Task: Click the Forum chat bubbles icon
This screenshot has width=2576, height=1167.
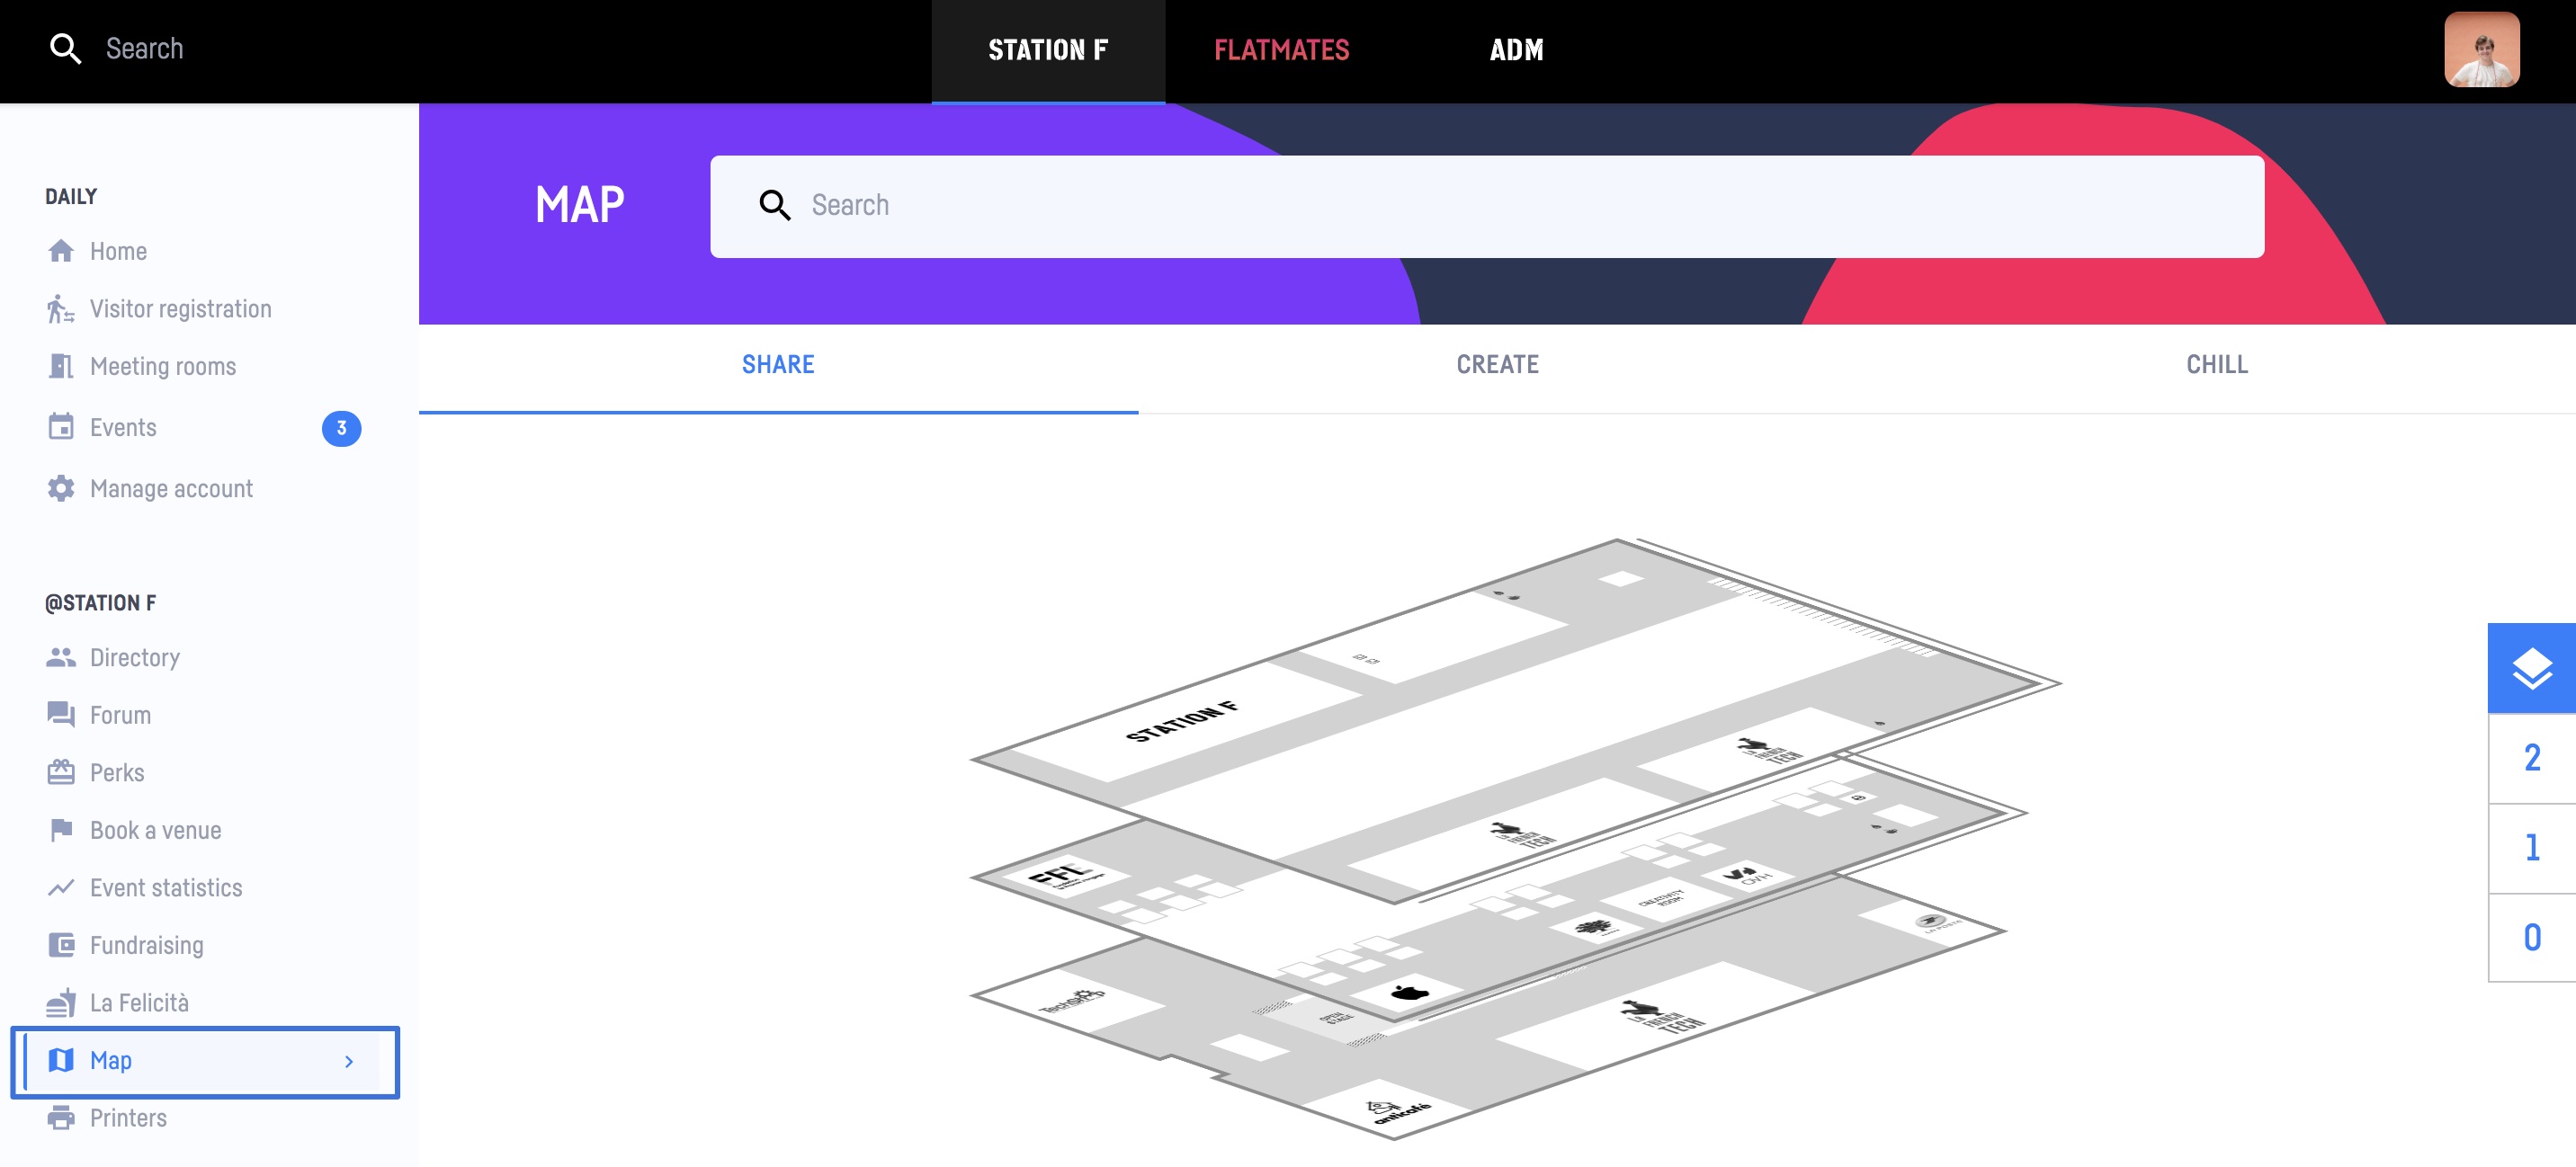Action: coord(61,714)
